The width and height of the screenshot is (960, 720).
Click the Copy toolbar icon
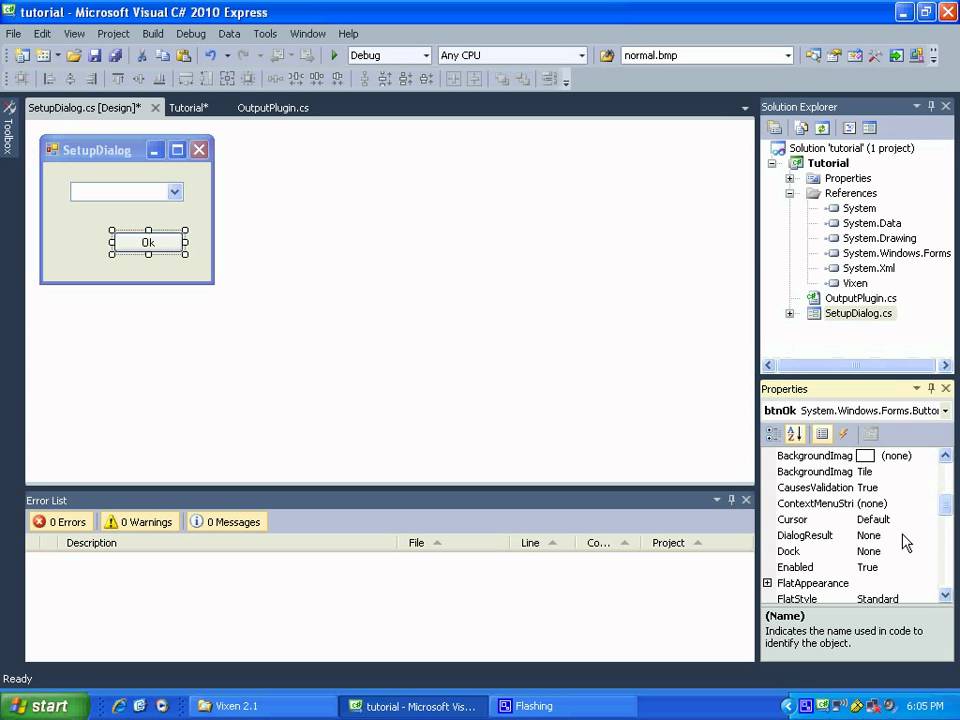[x=162, y=56]
